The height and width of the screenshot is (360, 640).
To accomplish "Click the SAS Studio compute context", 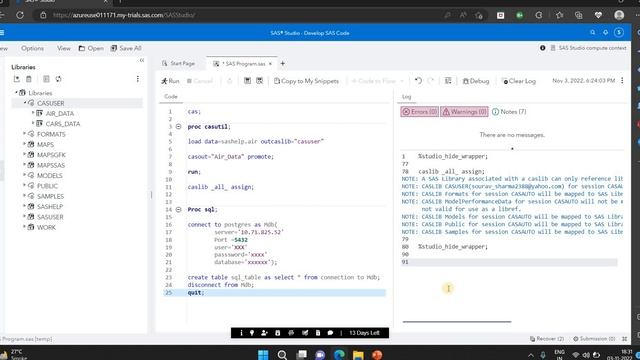I will click(588, 48).
